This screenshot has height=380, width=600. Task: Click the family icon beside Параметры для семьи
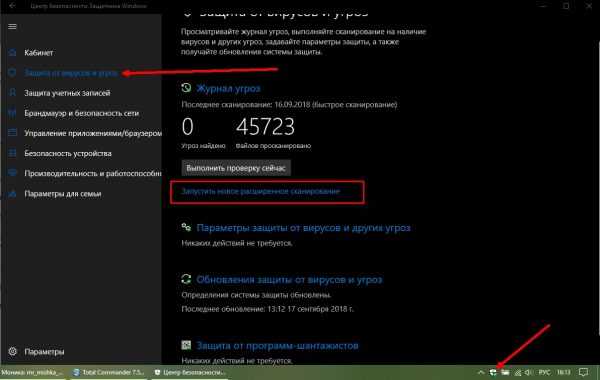[x=12, y=193]
